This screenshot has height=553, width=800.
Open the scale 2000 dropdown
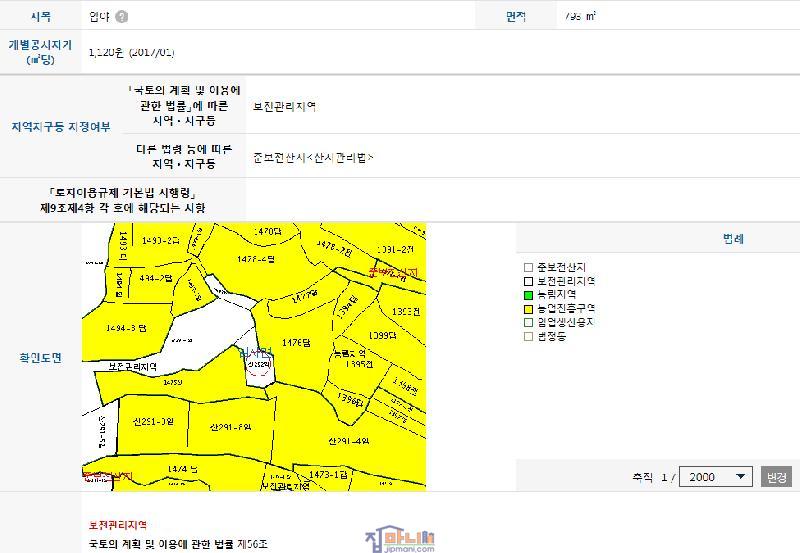715,477
